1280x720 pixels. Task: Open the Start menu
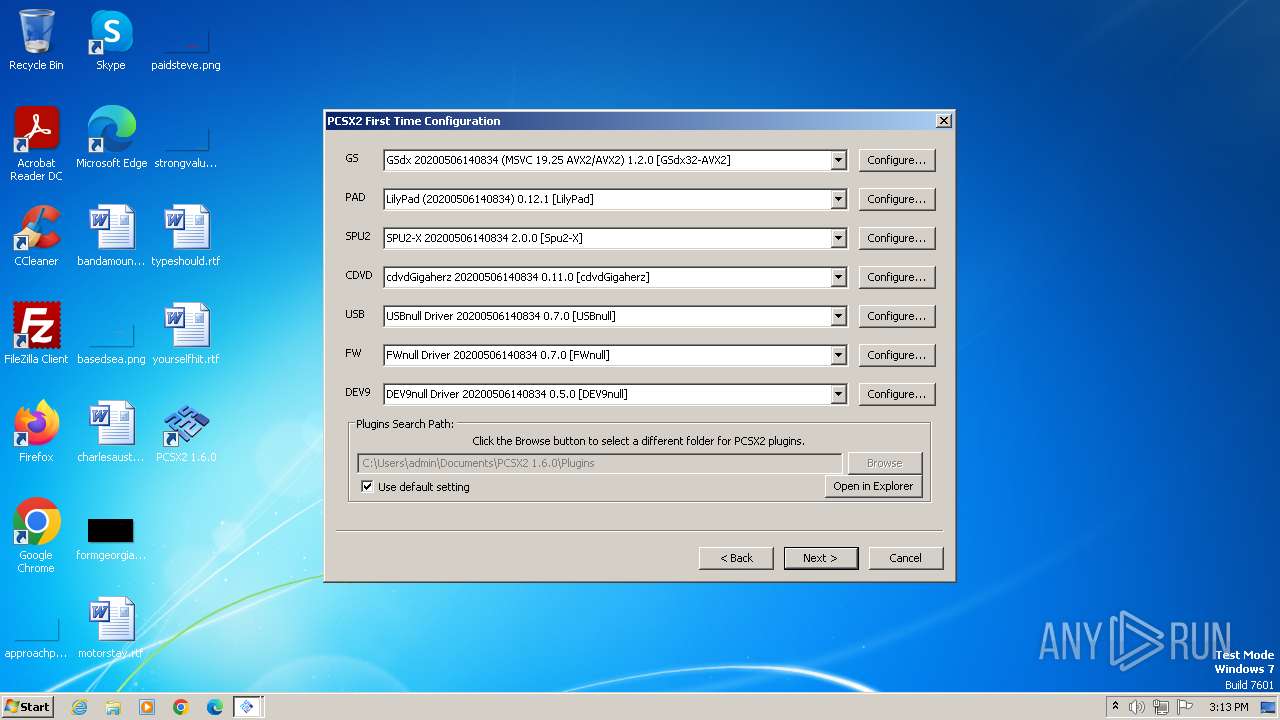28,707
